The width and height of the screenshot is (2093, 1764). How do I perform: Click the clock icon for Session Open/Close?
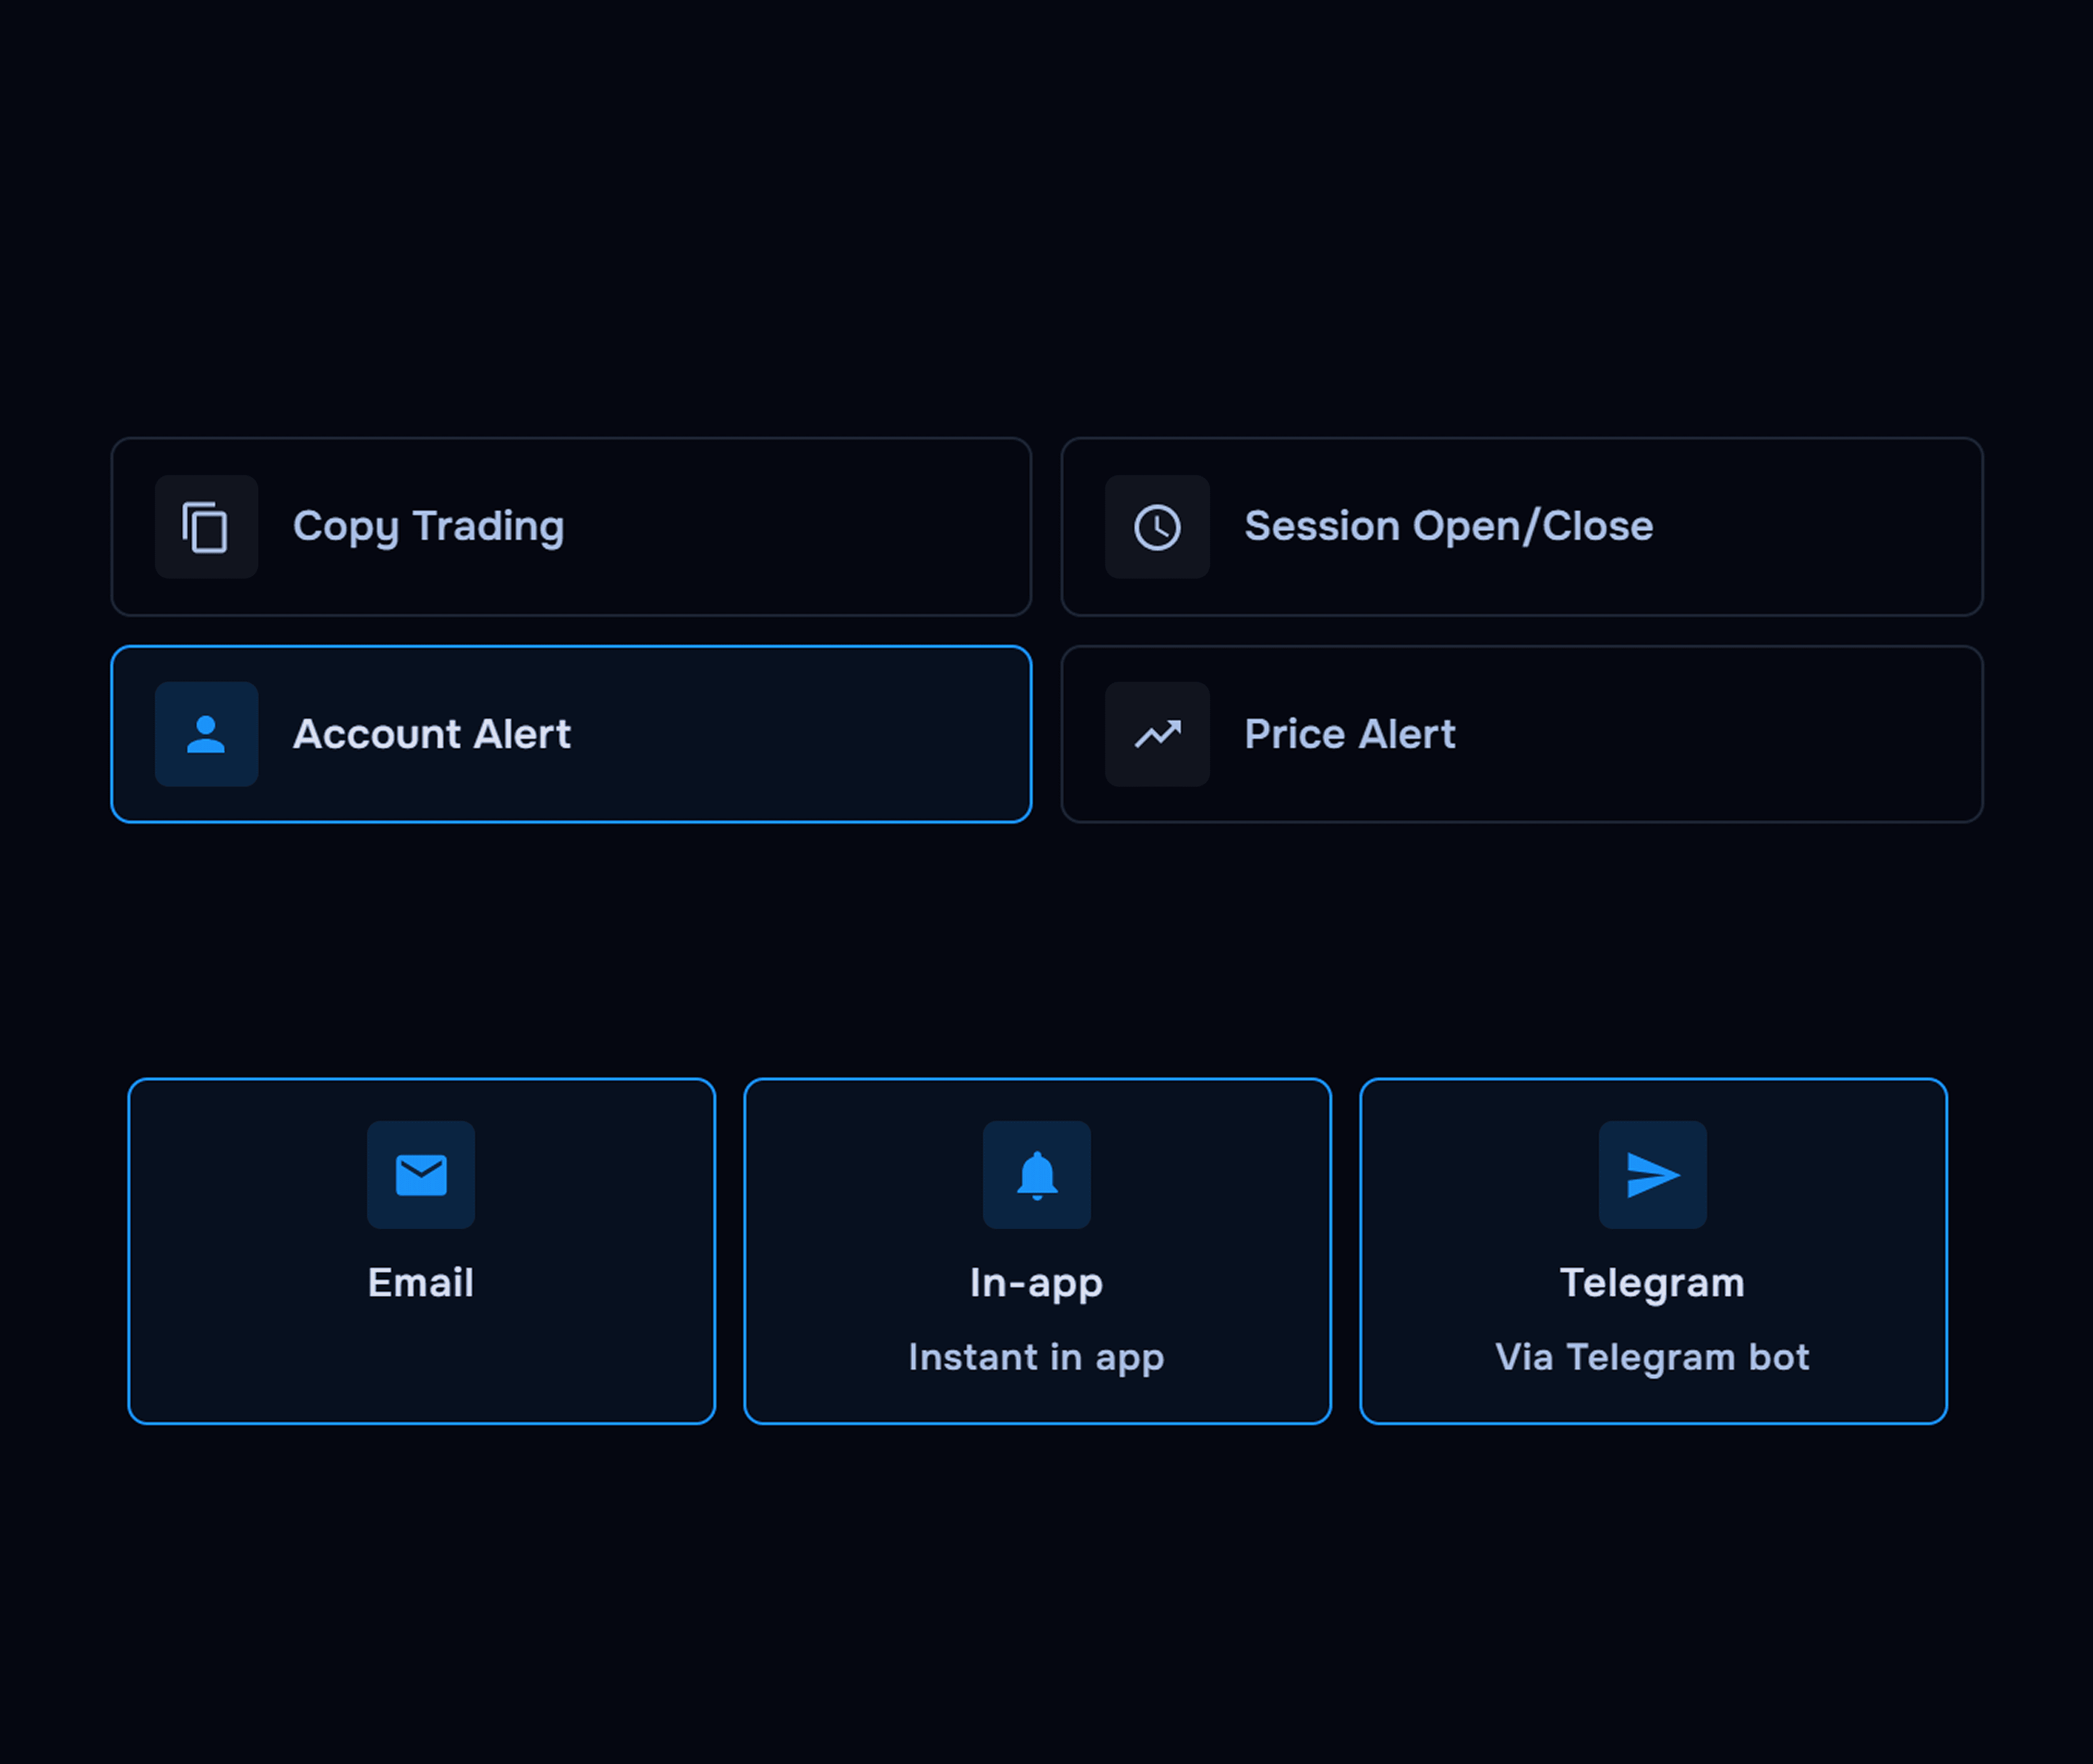[x=1157, y=527]
